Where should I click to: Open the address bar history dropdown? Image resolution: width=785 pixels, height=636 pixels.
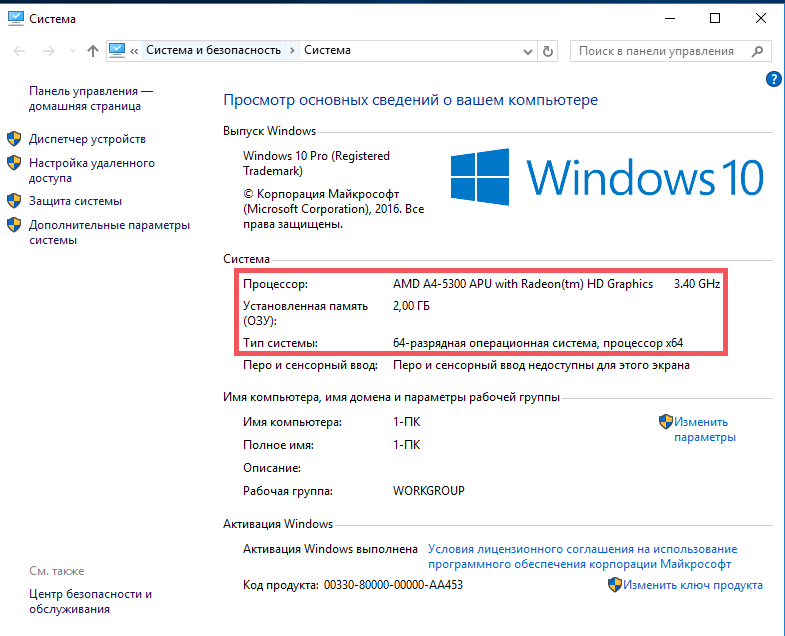point(527,51)
